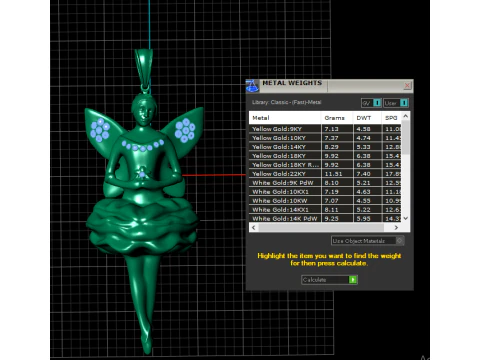Click grams value 9.25
Viewport: 480px width, 360px height.
[331, 219]
